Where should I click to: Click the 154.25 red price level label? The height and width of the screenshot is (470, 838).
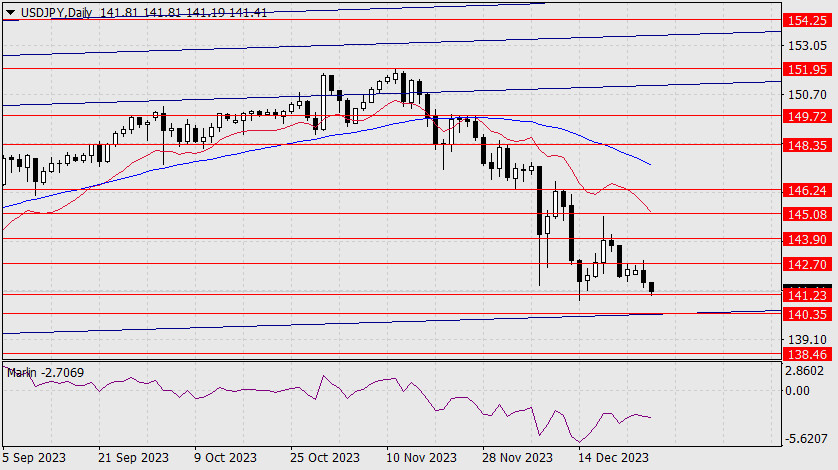pos(807,20)
